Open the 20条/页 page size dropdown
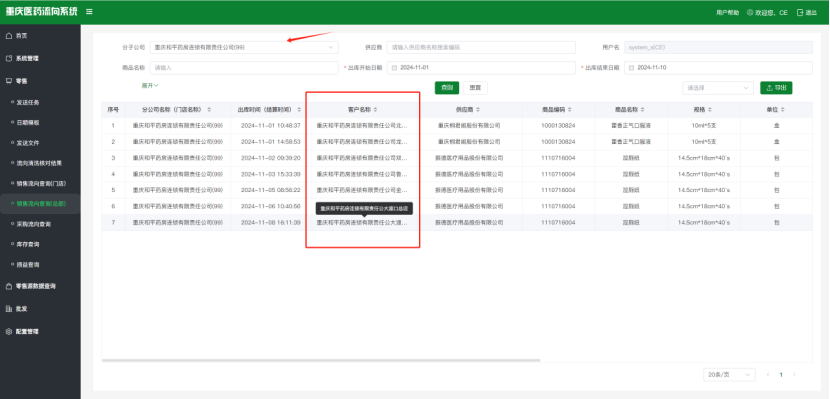Screen dimensions: 830x399 coord(729,375)
